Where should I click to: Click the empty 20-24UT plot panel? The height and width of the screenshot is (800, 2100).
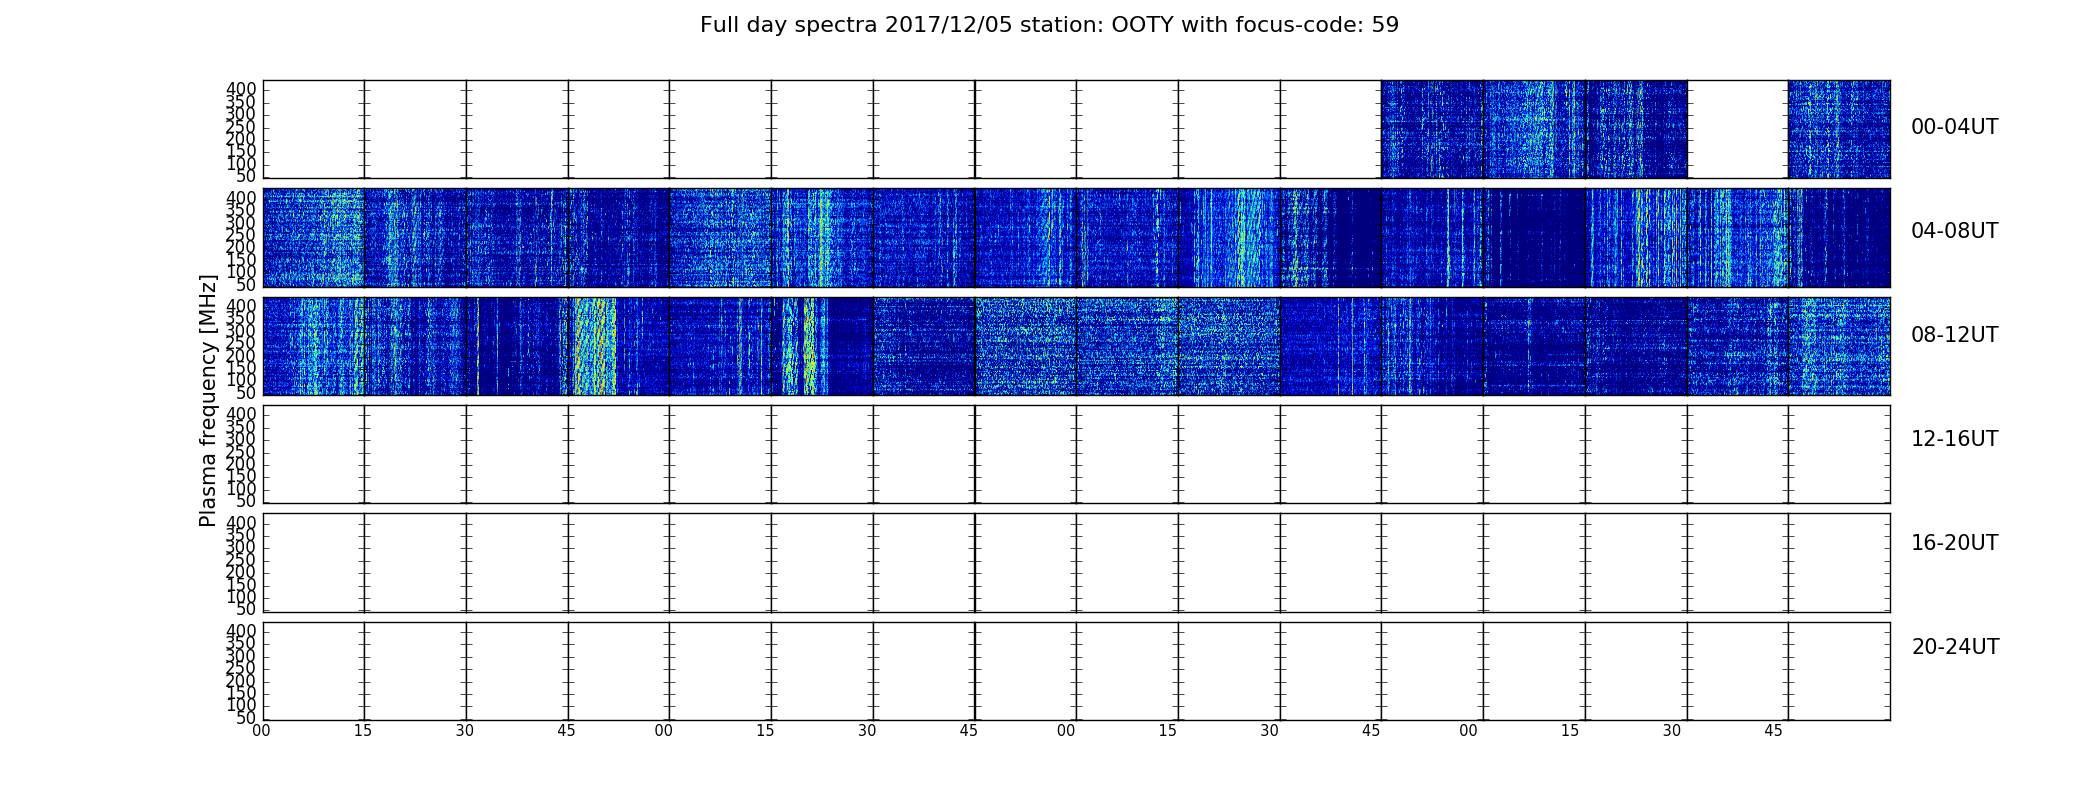[1076, 671]
